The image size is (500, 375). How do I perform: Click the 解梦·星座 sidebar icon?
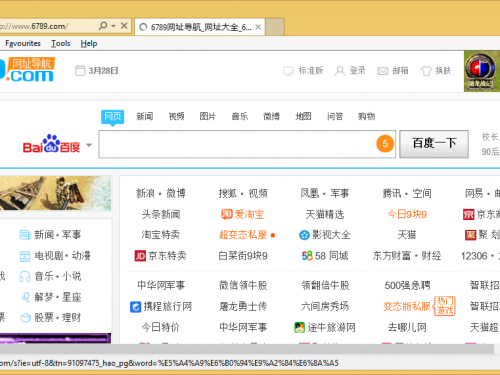[25, 297]
